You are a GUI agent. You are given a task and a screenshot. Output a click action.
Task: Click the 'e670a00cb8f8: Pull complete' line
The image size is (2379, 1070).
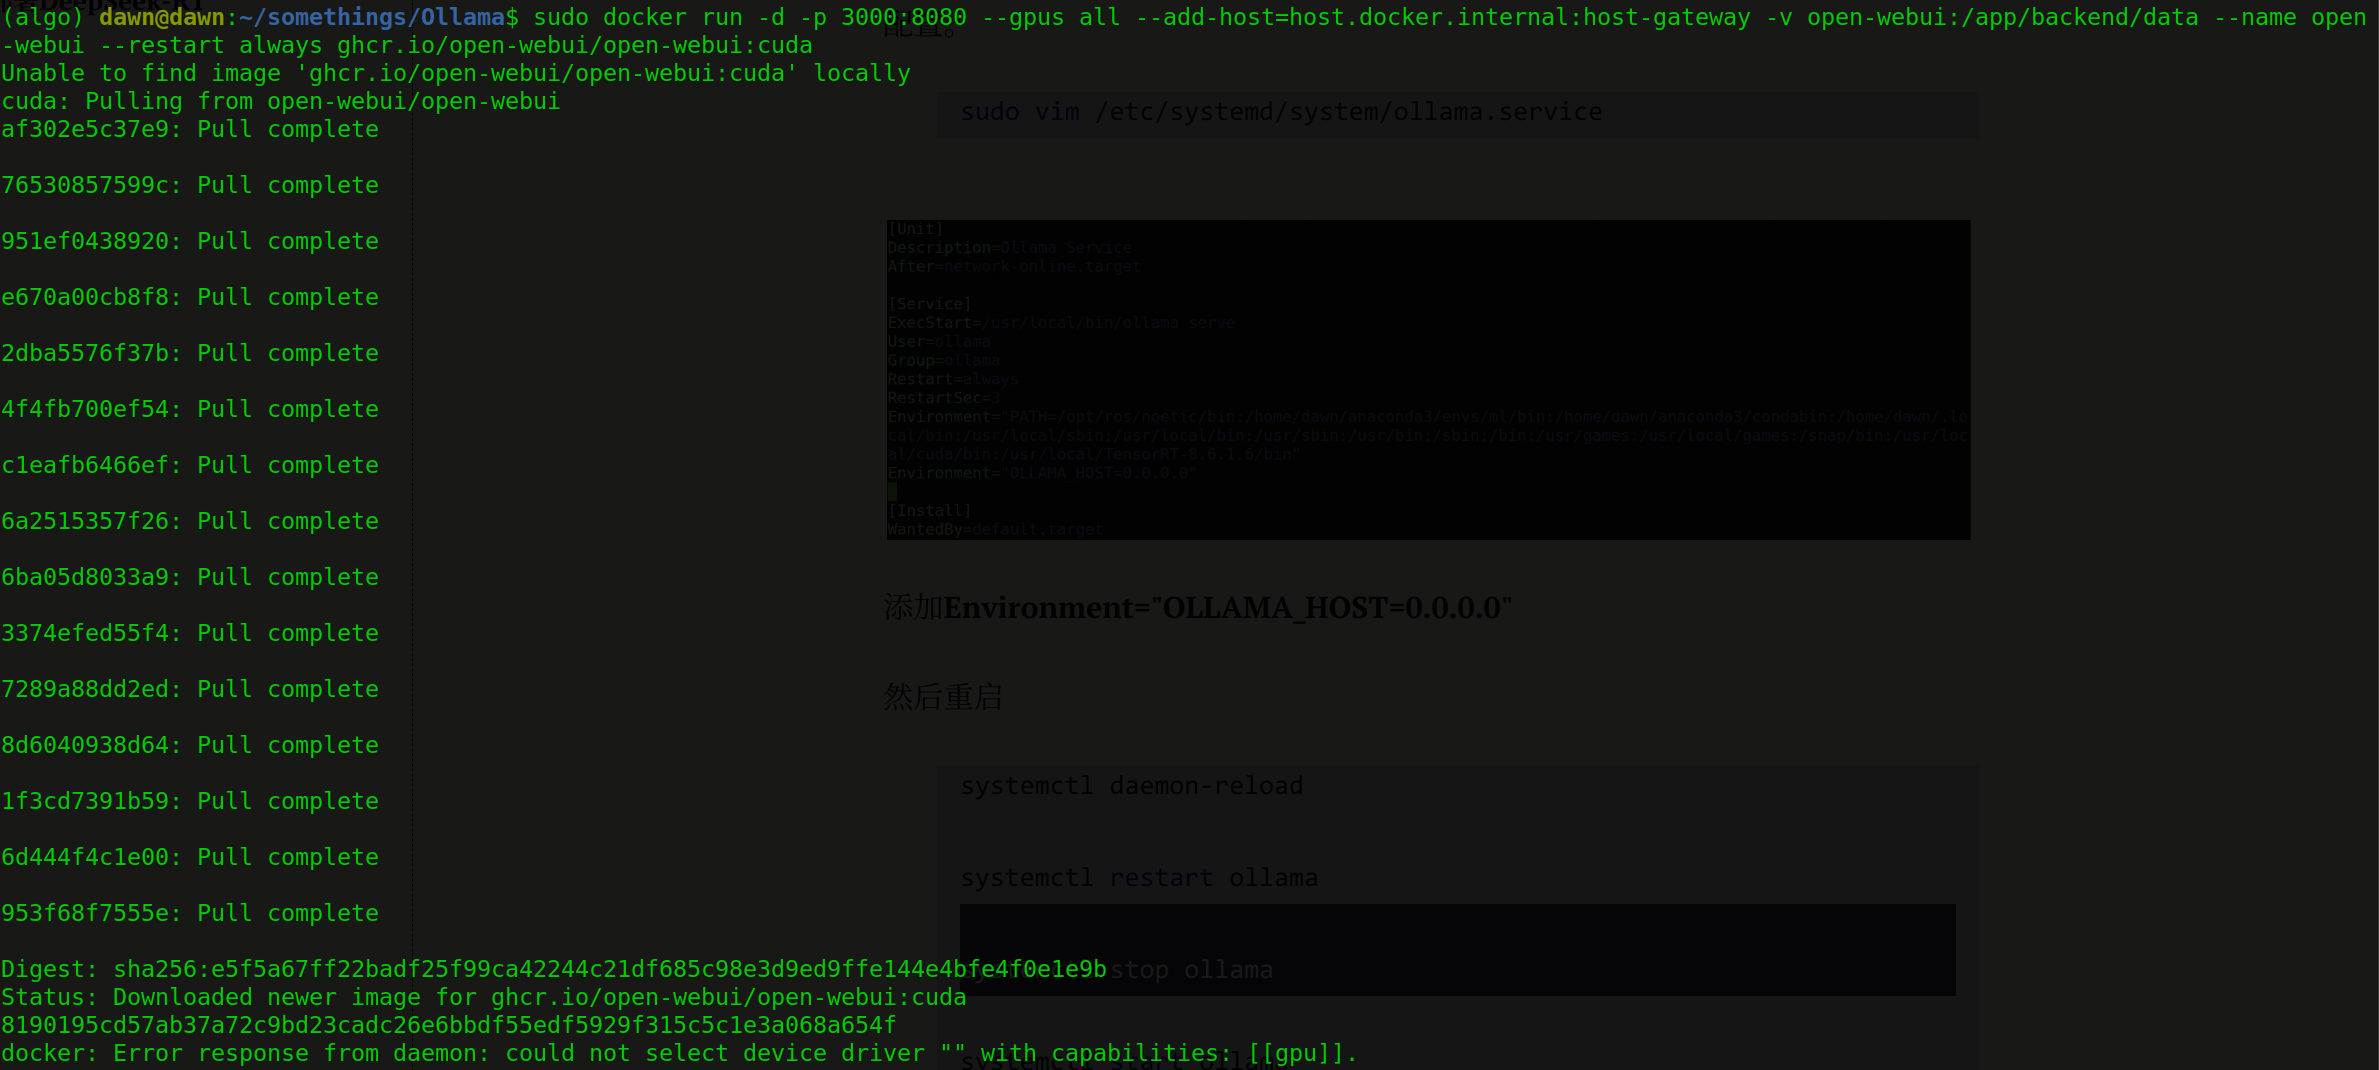tap(190, 298)
